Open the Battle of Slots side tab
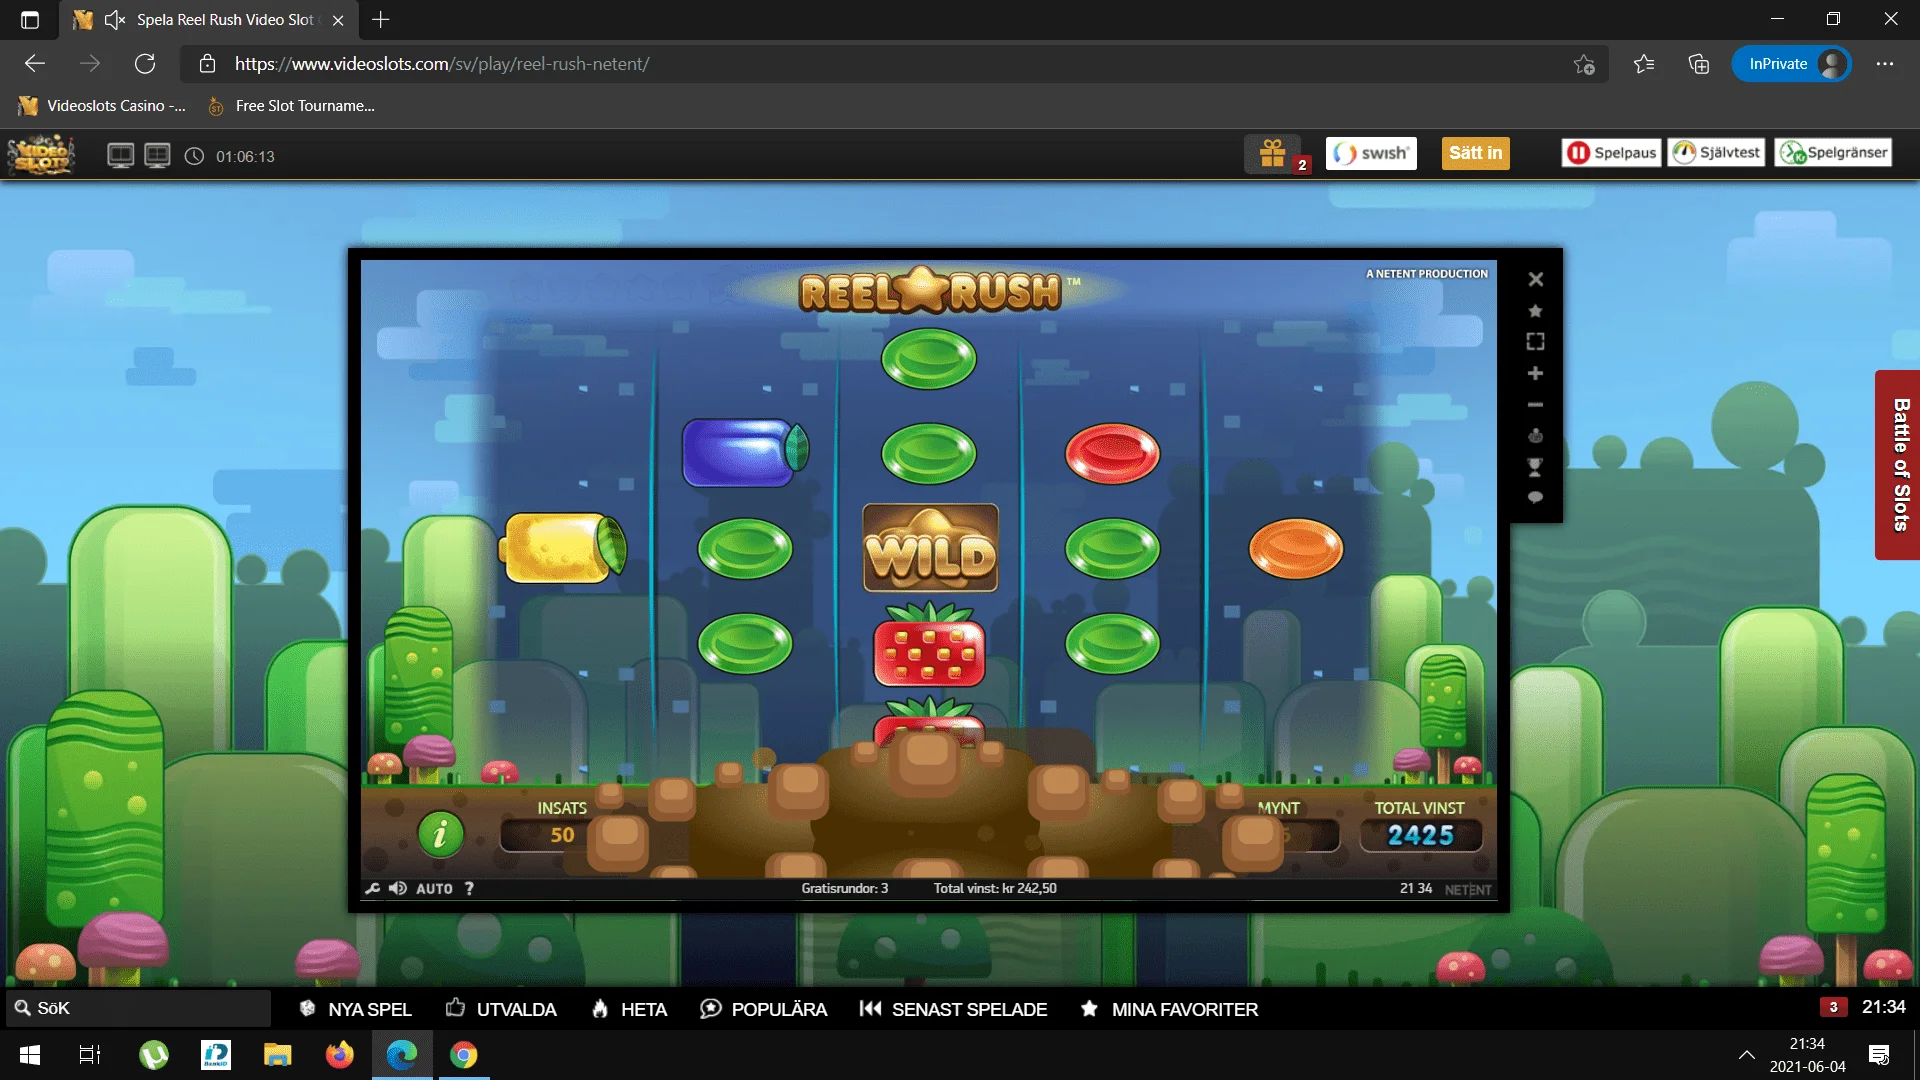Viewport: 1920px width, 1080px height. pos(1899,465)
